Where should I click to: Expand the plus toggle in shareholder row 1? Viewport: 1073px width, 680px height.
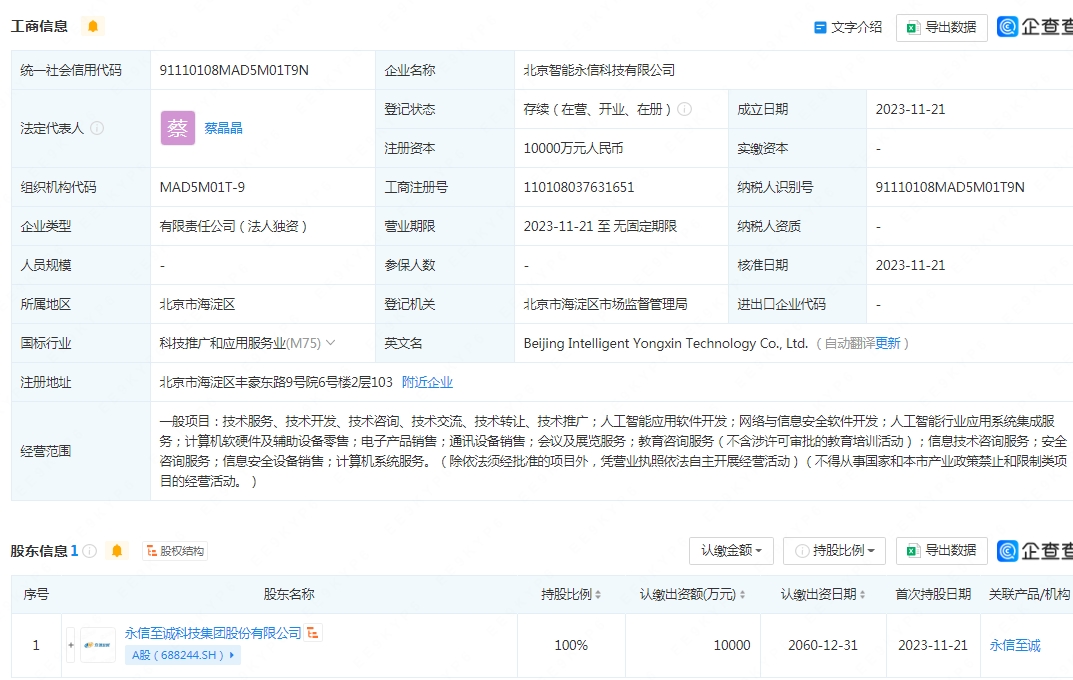point(70,644)
